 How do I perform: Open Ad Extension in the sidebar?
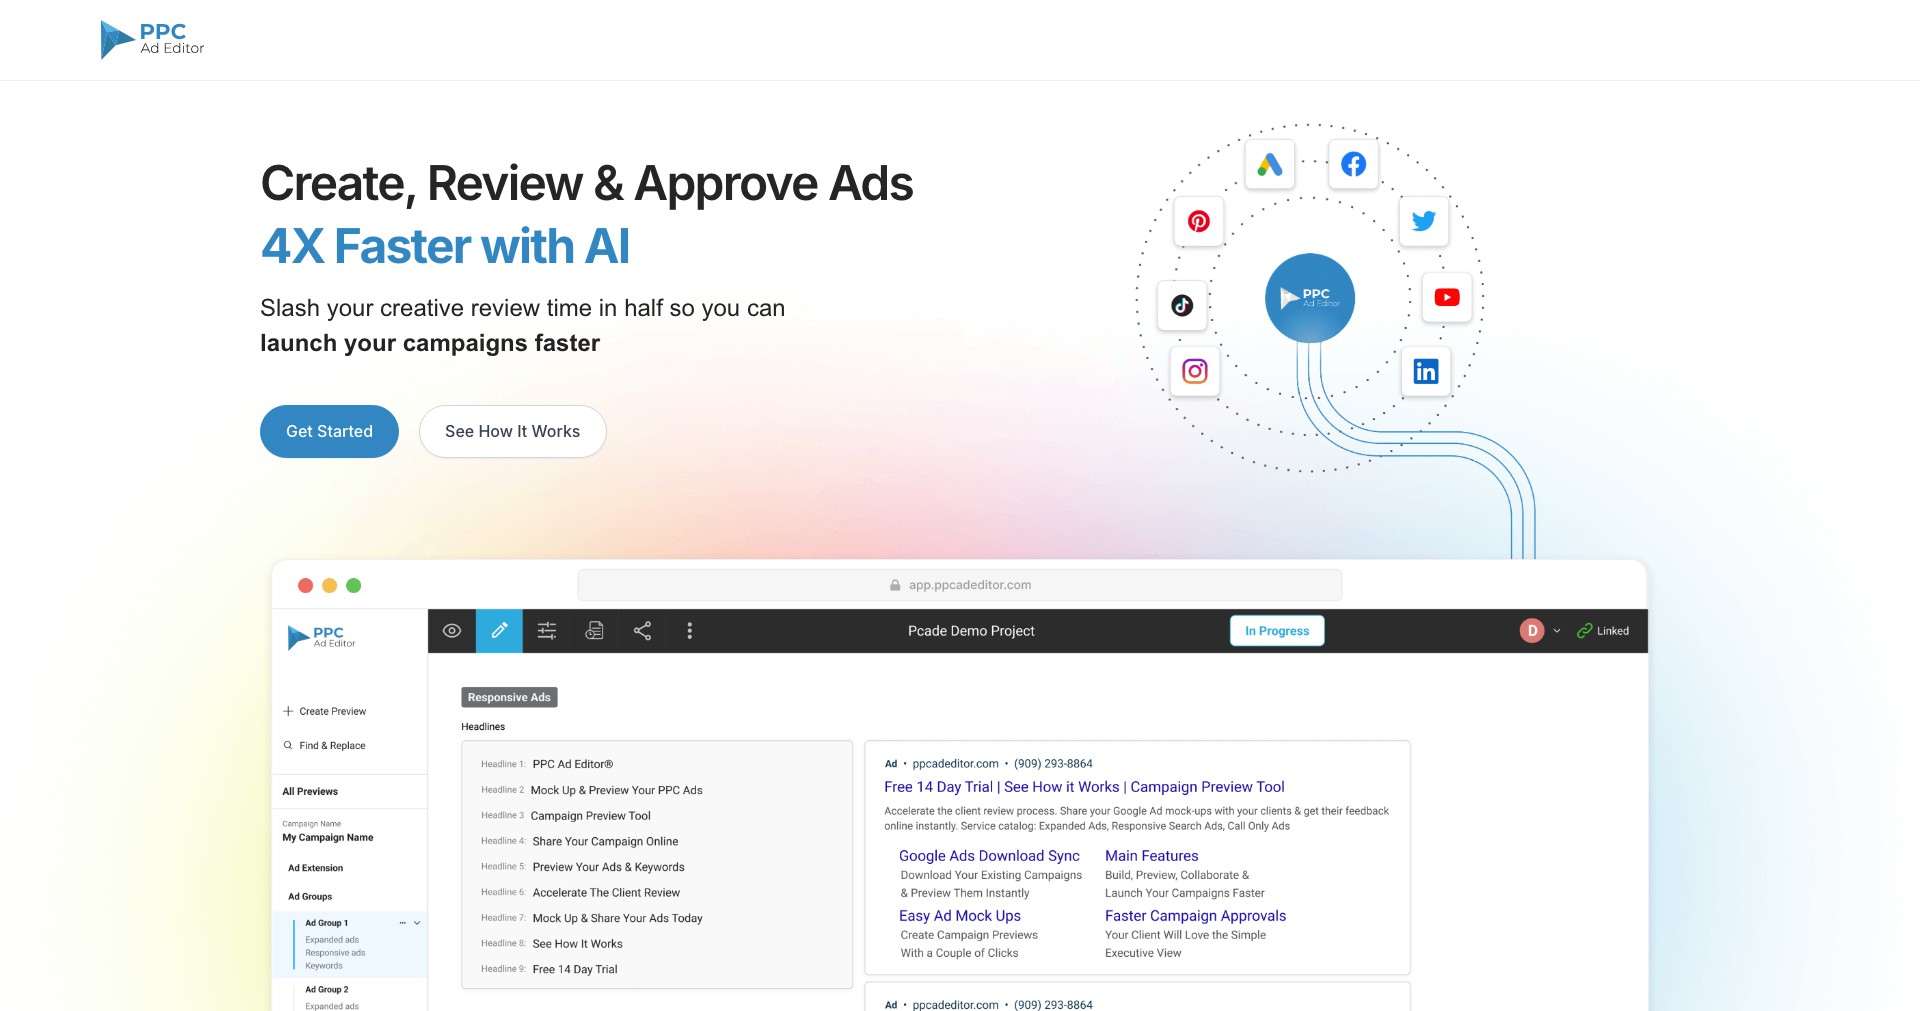pos(315,868)
